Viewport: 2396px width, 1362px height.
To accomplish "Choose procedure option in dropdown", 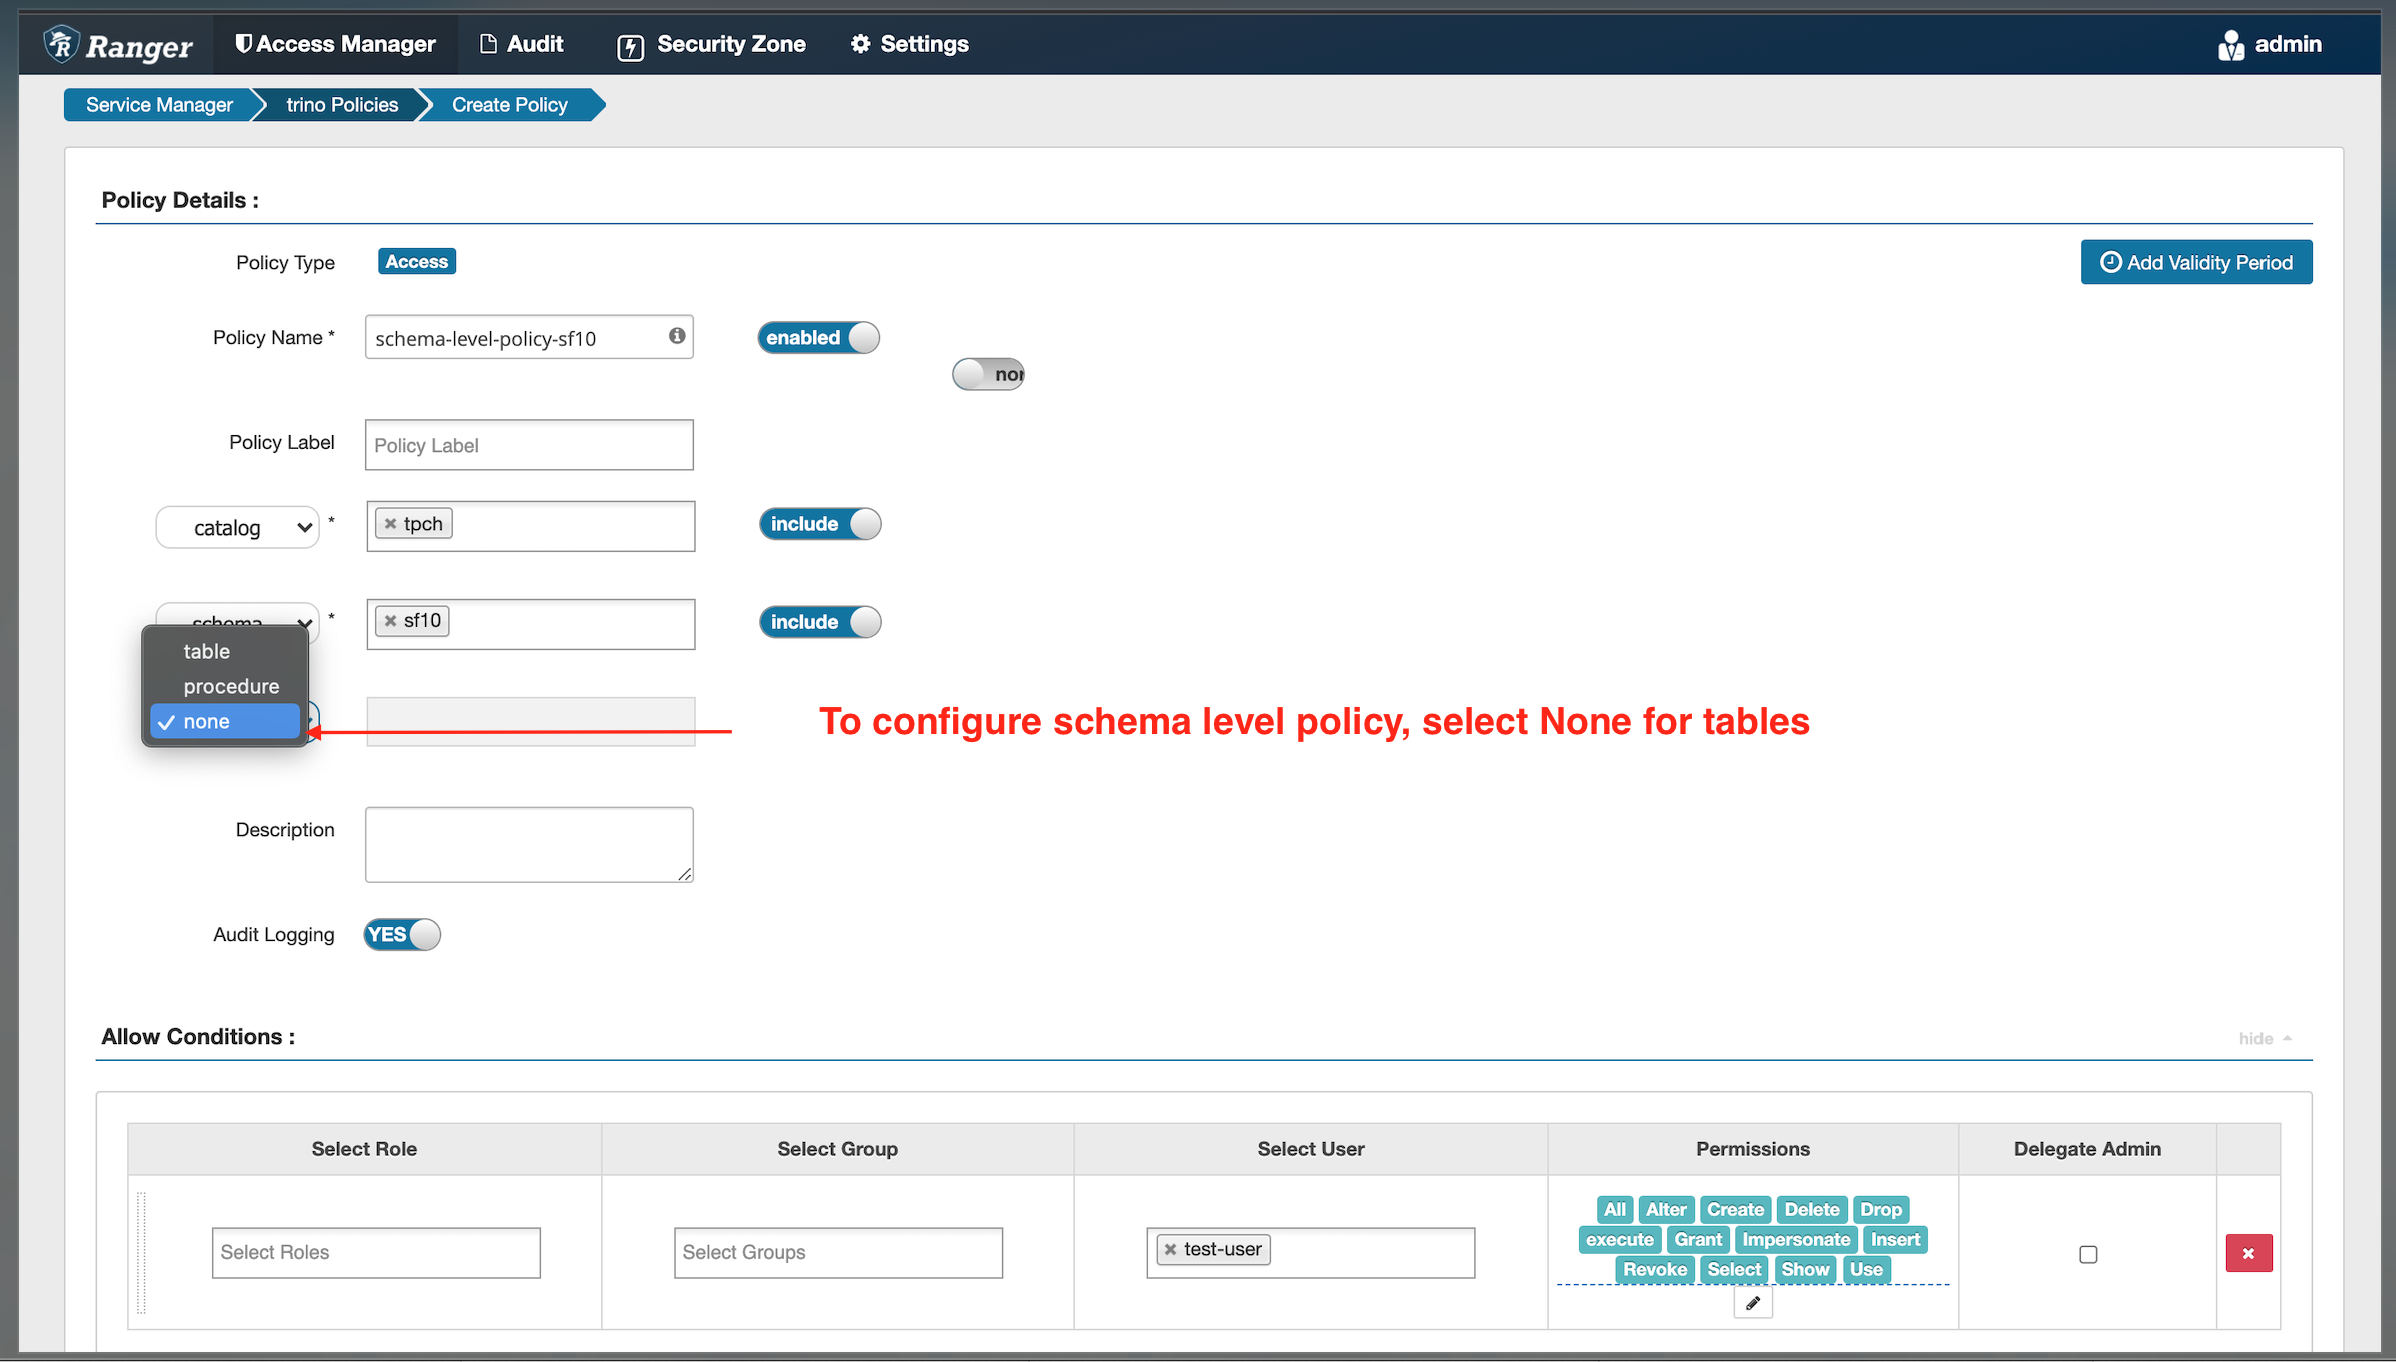I will [x=231, y=686].
